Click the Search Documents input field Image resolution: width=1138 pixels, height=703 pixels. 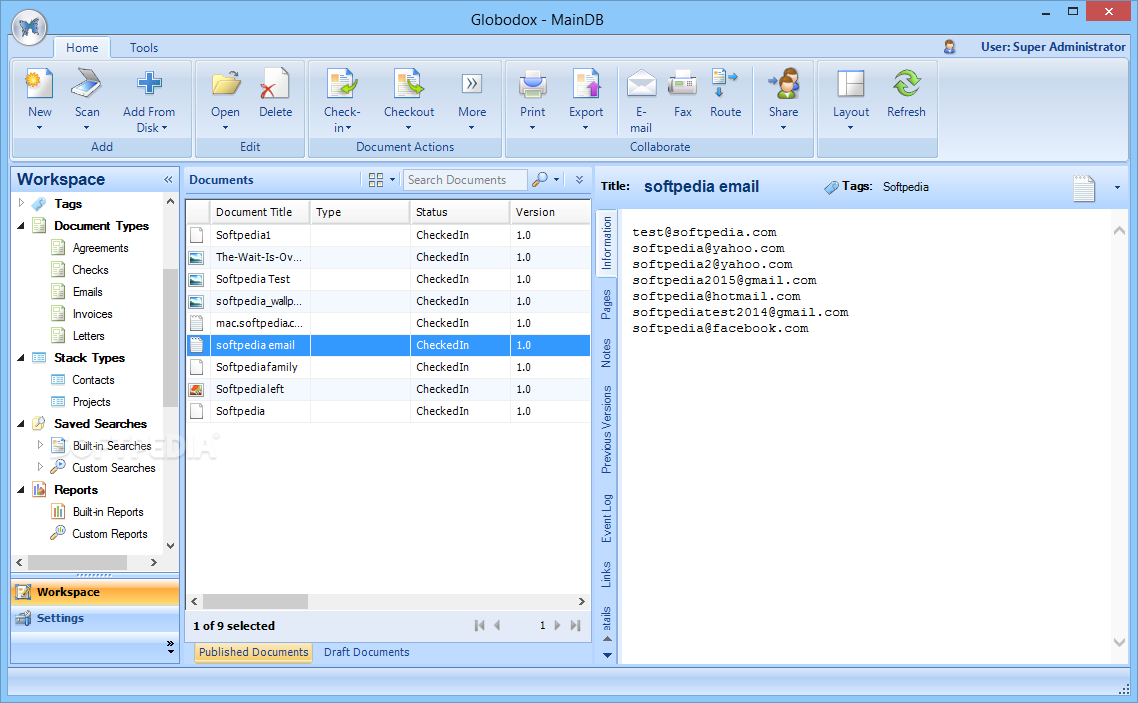464,180
